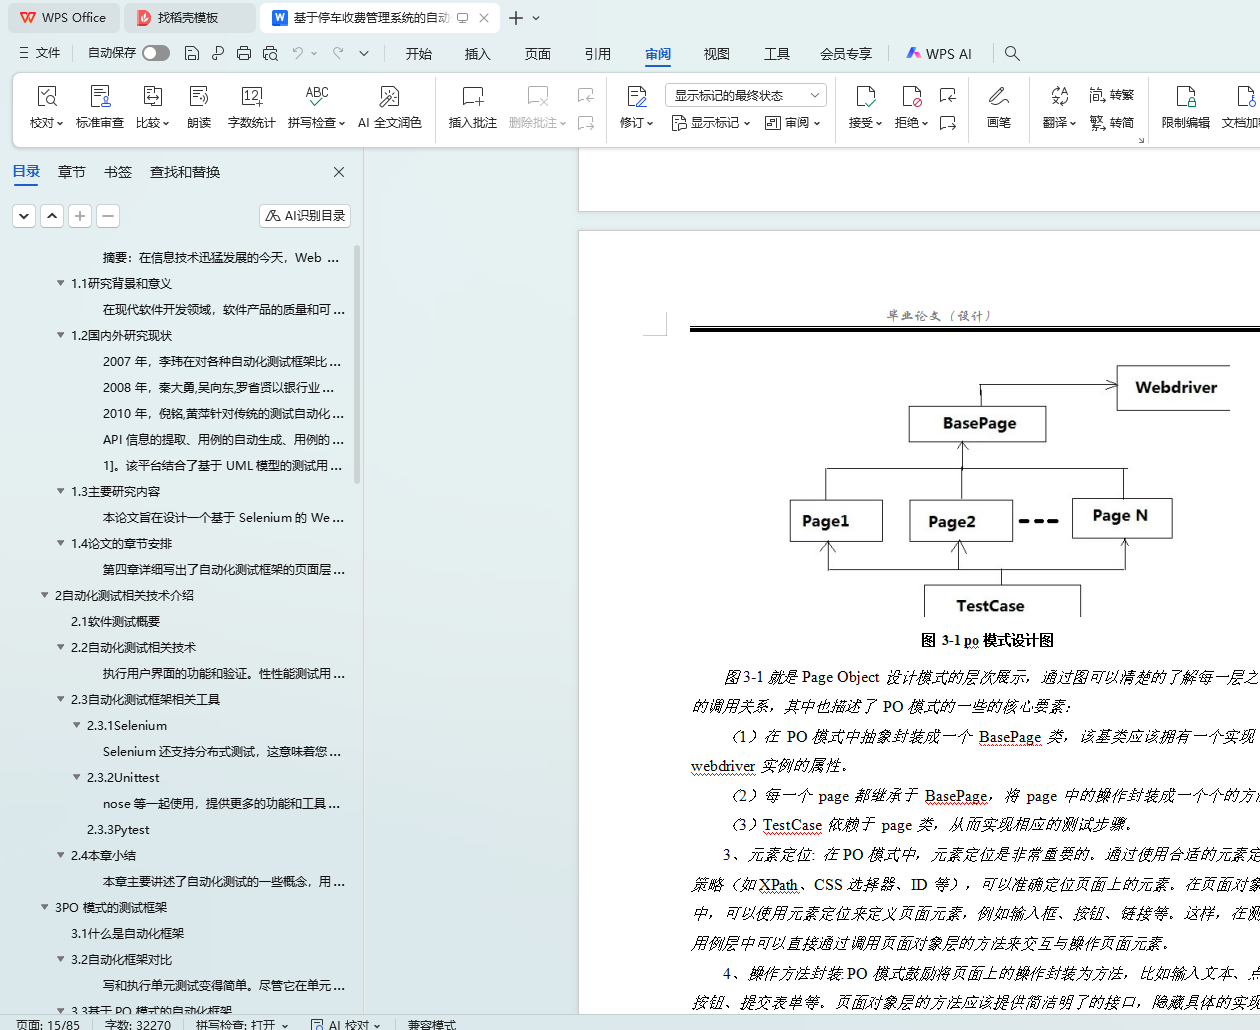Screen dimensions: 1260x1030
Task: Toggle the 自动保存 auto-save switch
Action: (x=155, y=53)
